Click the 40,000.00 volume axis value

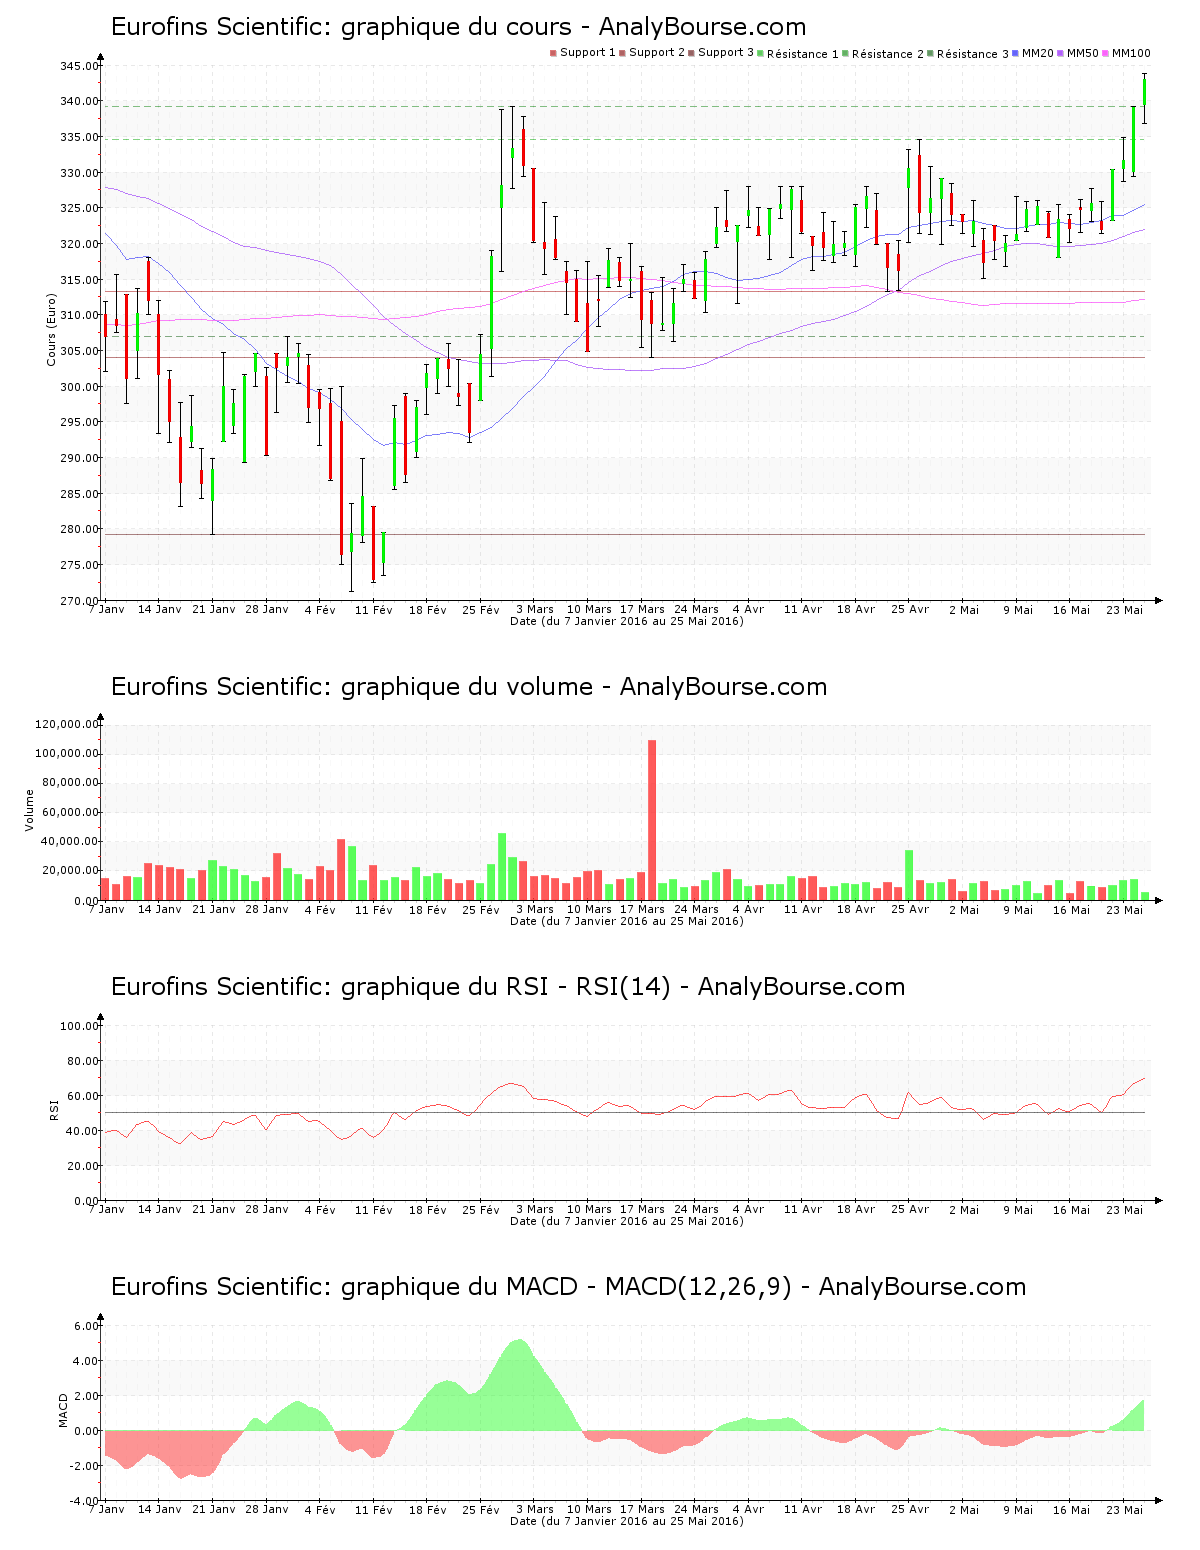click(71, 841)
